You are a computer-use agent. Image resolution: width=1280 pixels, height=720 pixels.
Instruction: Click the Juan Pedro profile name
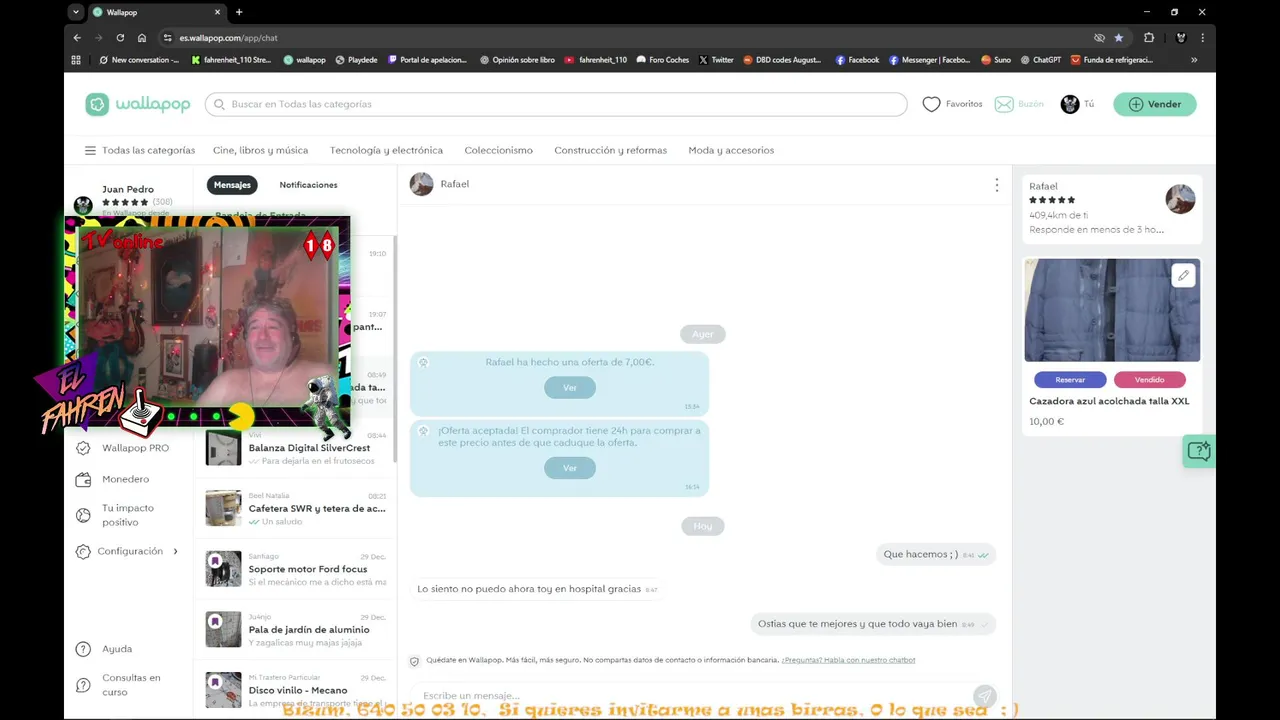coord(128,189)
